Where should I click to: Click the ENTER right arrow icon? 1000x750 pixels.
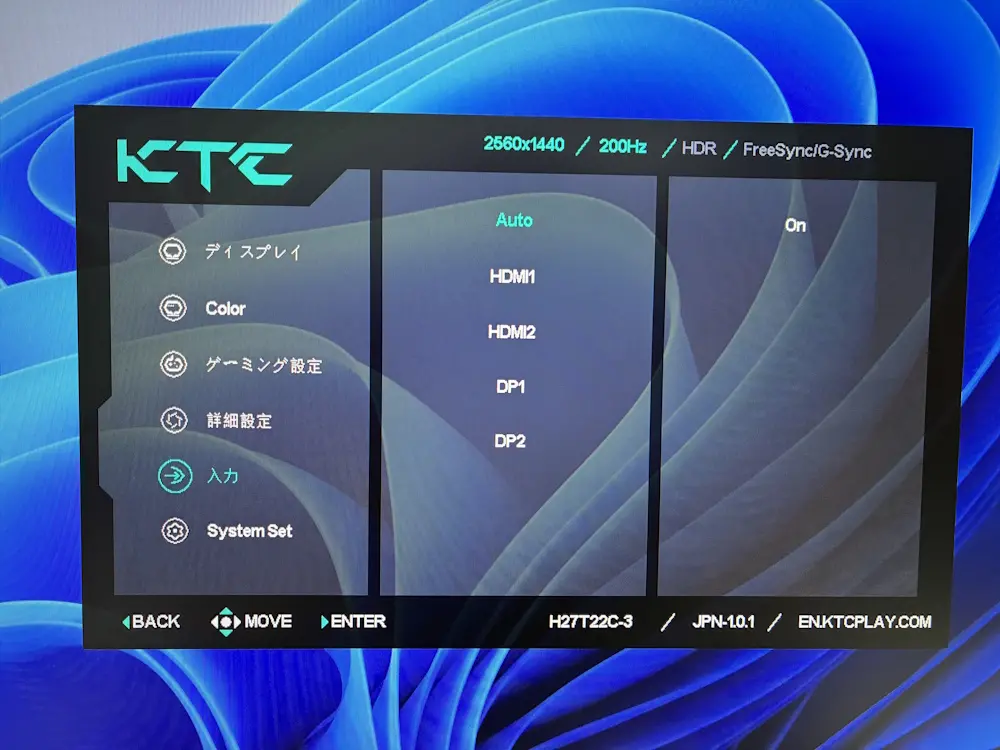(325, 622)
